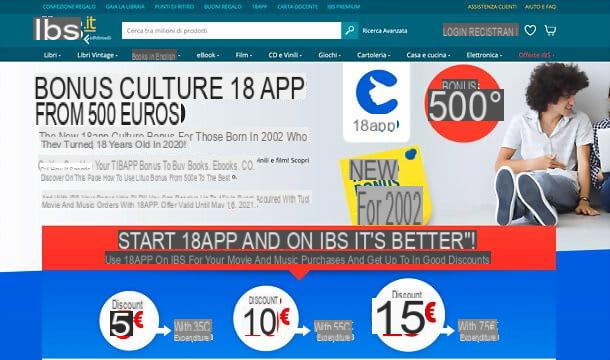Open the IBS Premium link
610x360 pixels.
[344, 7]
